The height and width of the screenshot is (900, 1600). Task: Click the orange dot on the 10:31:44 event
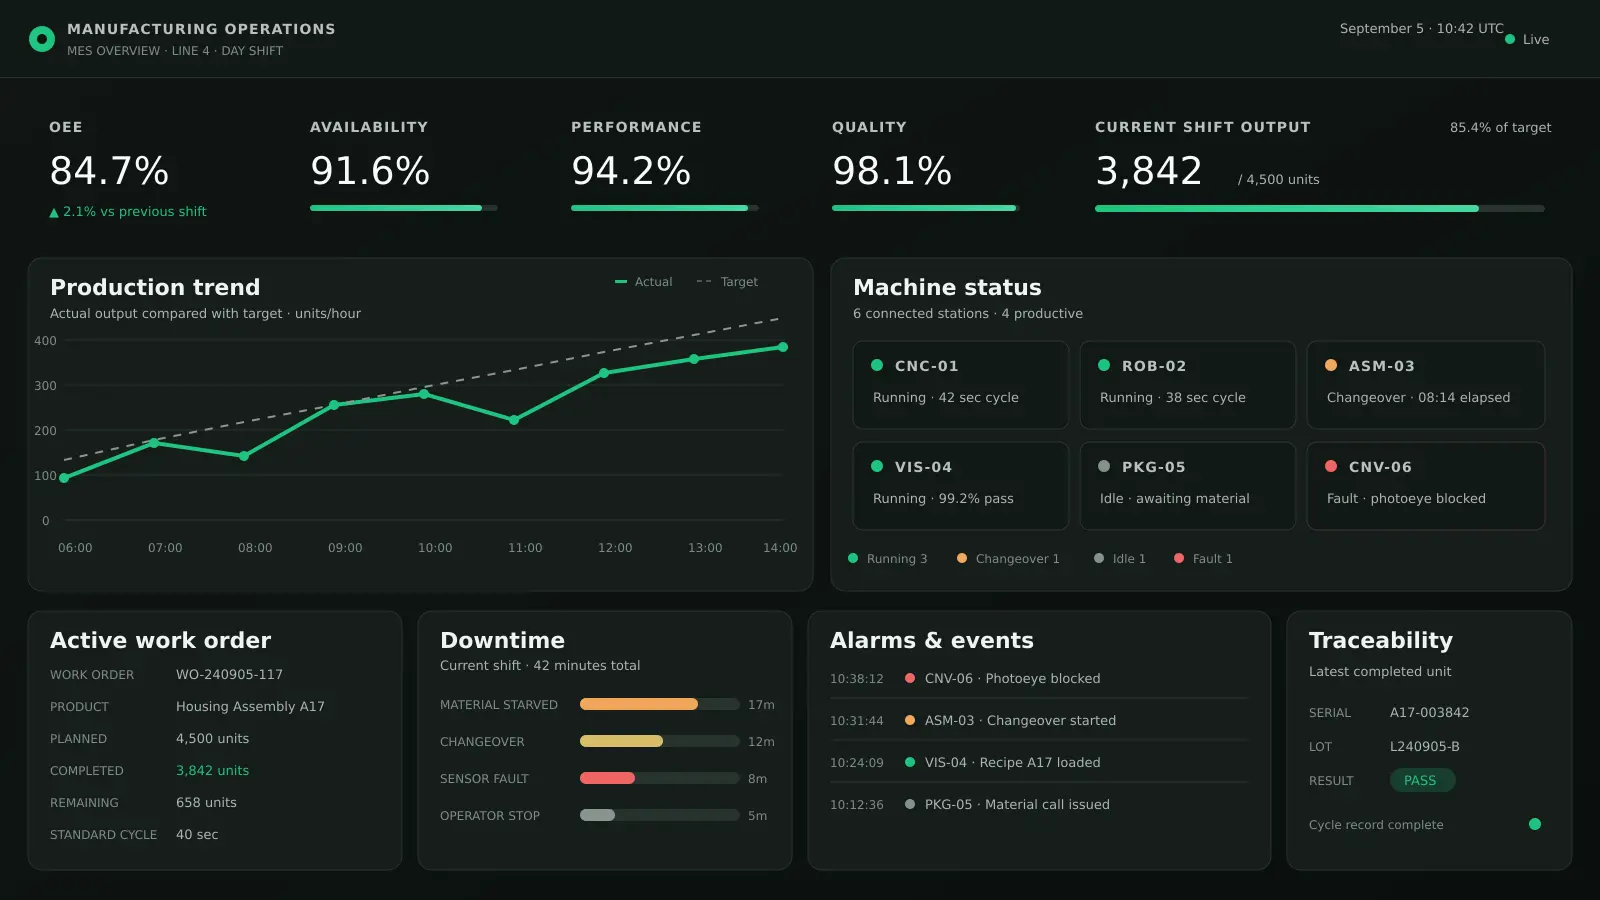pos(910,720)
